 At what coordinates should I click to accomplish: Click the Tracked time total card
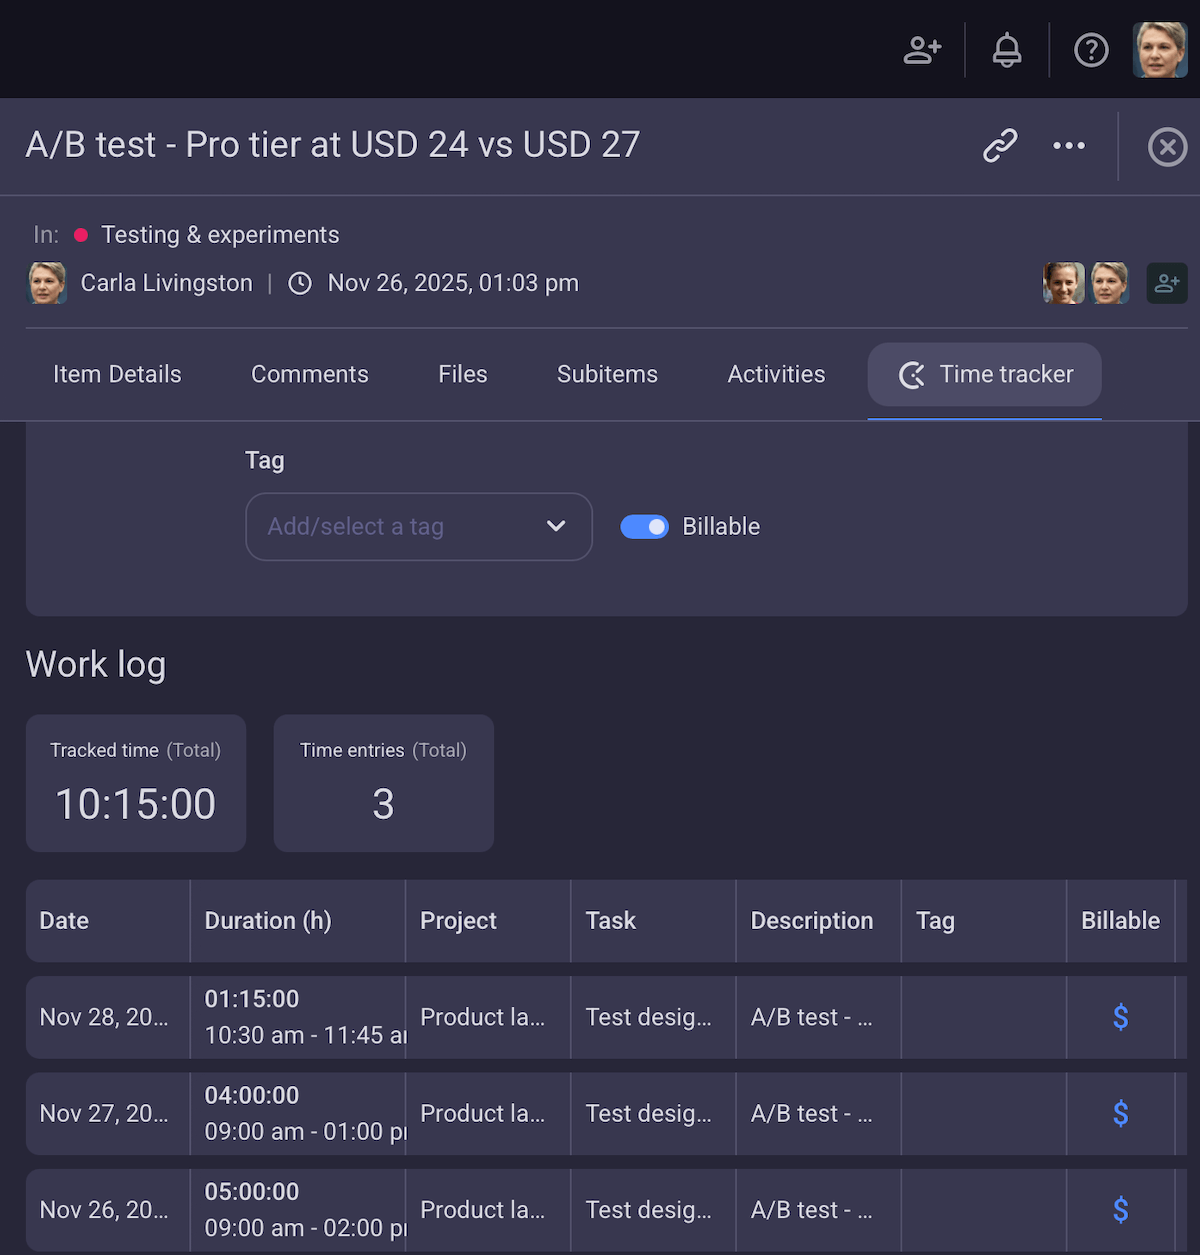135,783
